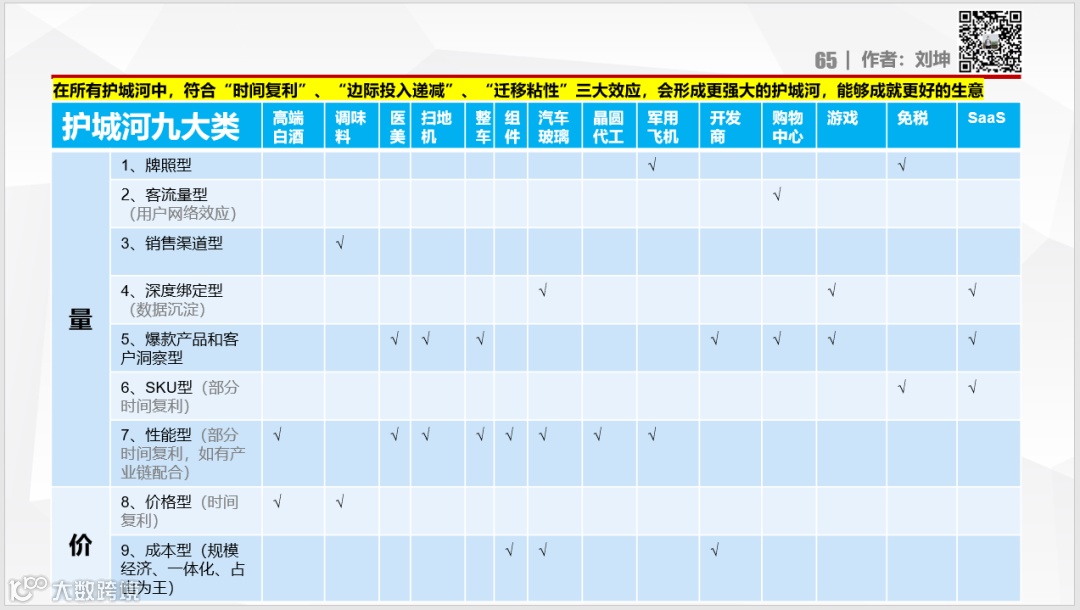Screen dimensions: 1080x610
Task: Click the checkmark for 成本型 under 组件
Action: [x=509, y=550]
